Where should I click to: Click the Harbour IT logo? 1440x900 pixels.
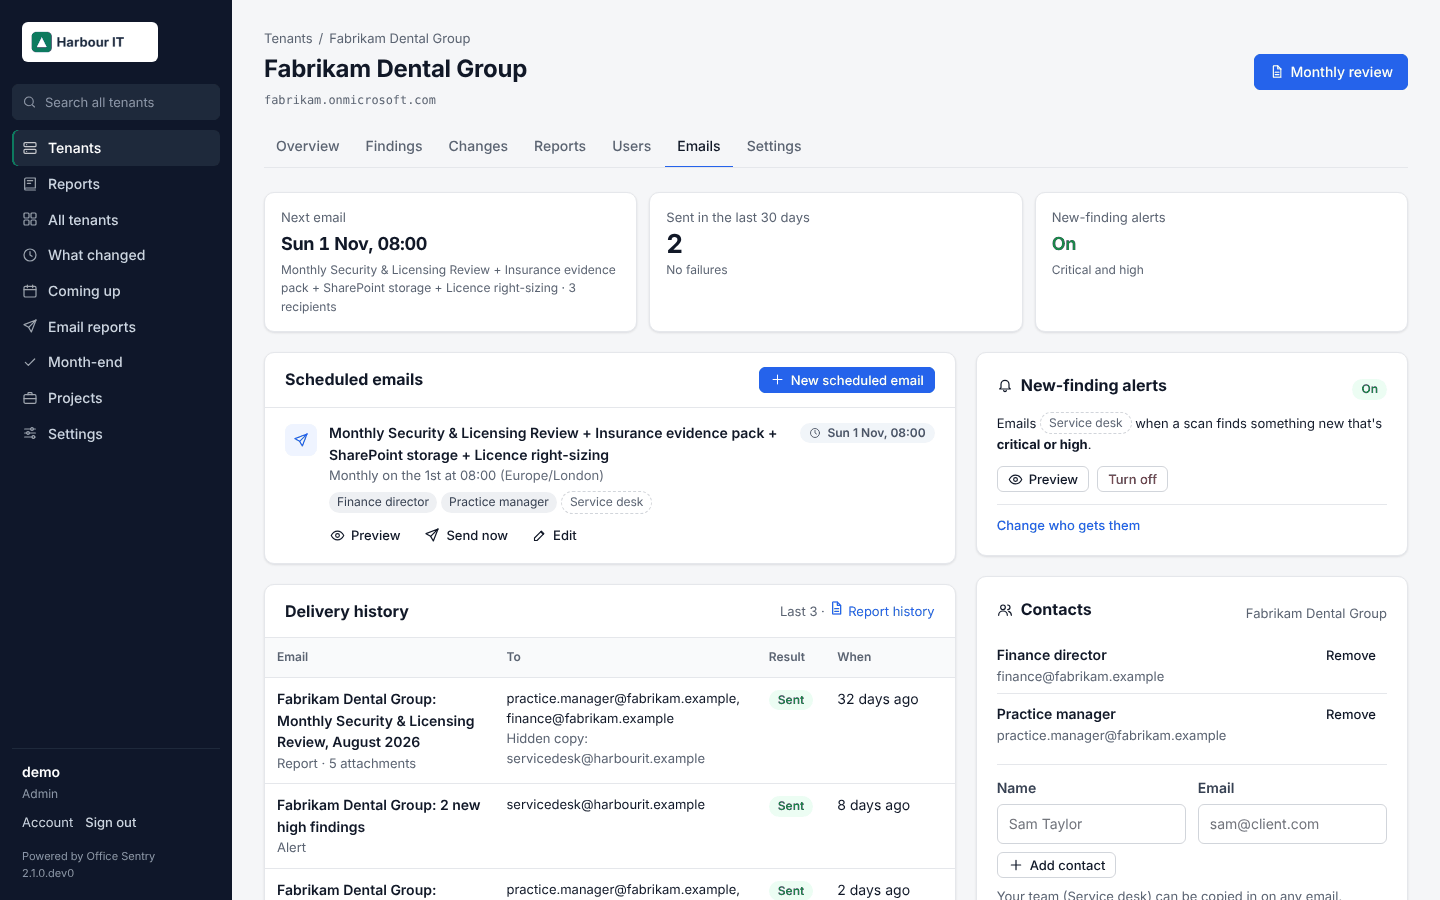click(x=90, y=42)
